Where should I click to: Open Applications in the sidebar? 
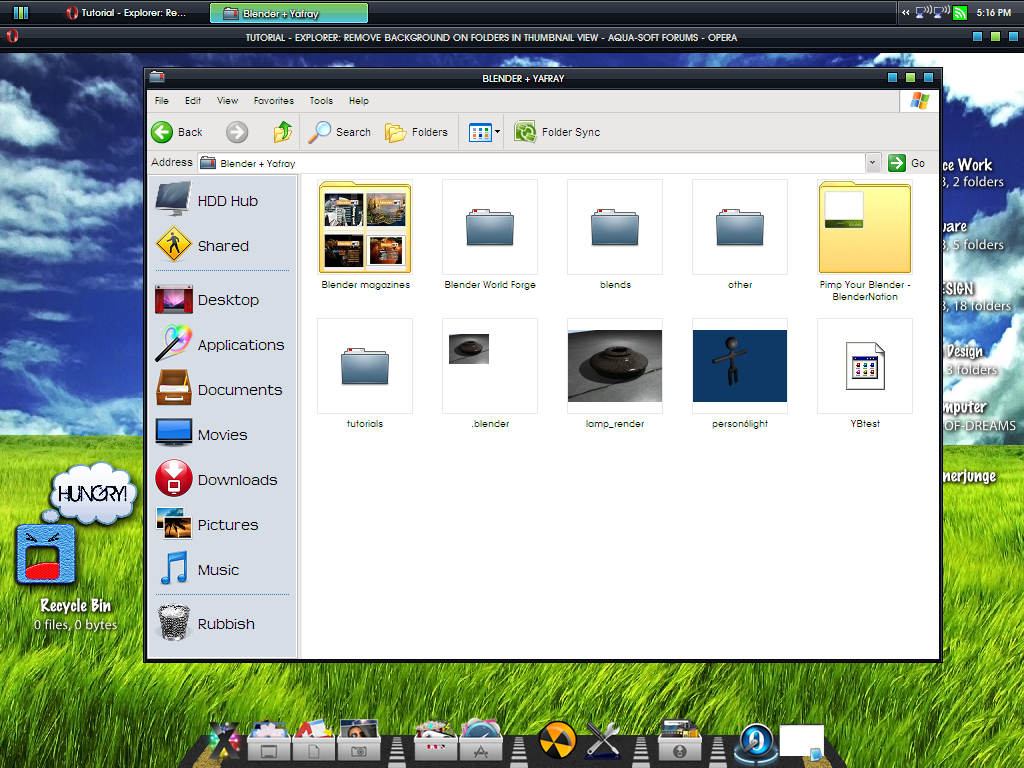[x=220, y=345]
